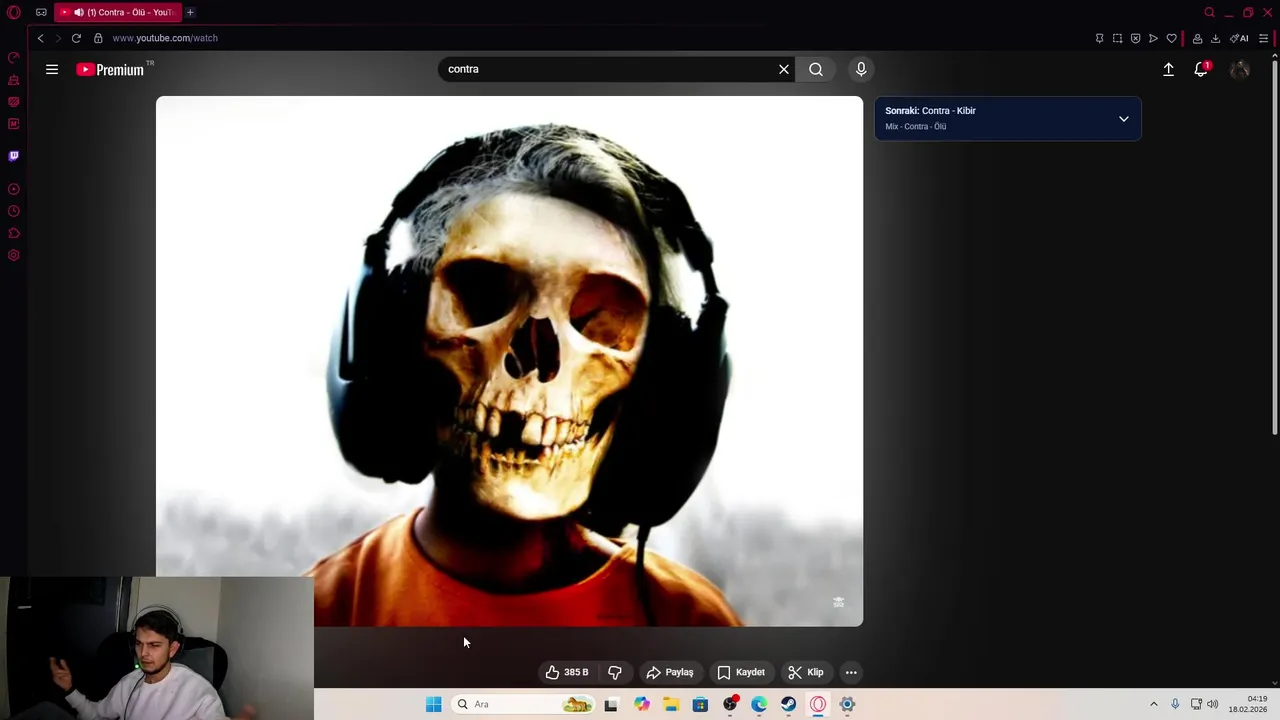Click the video player to pause
Image resolution: width=1280 pixels, height=720 pixels.
pos(509,361)
